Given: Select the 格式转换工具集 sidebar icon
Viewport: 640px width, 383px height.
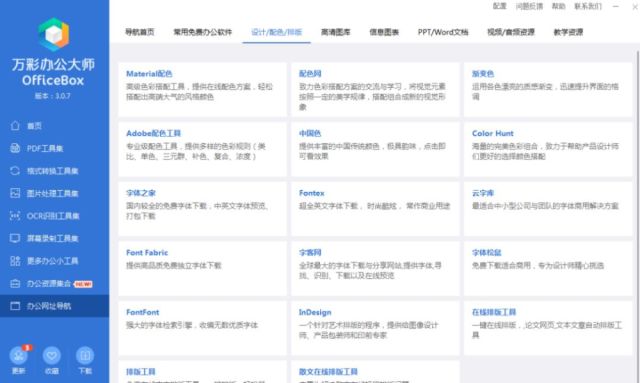Looking at the screenshot, I should [15, 171].
